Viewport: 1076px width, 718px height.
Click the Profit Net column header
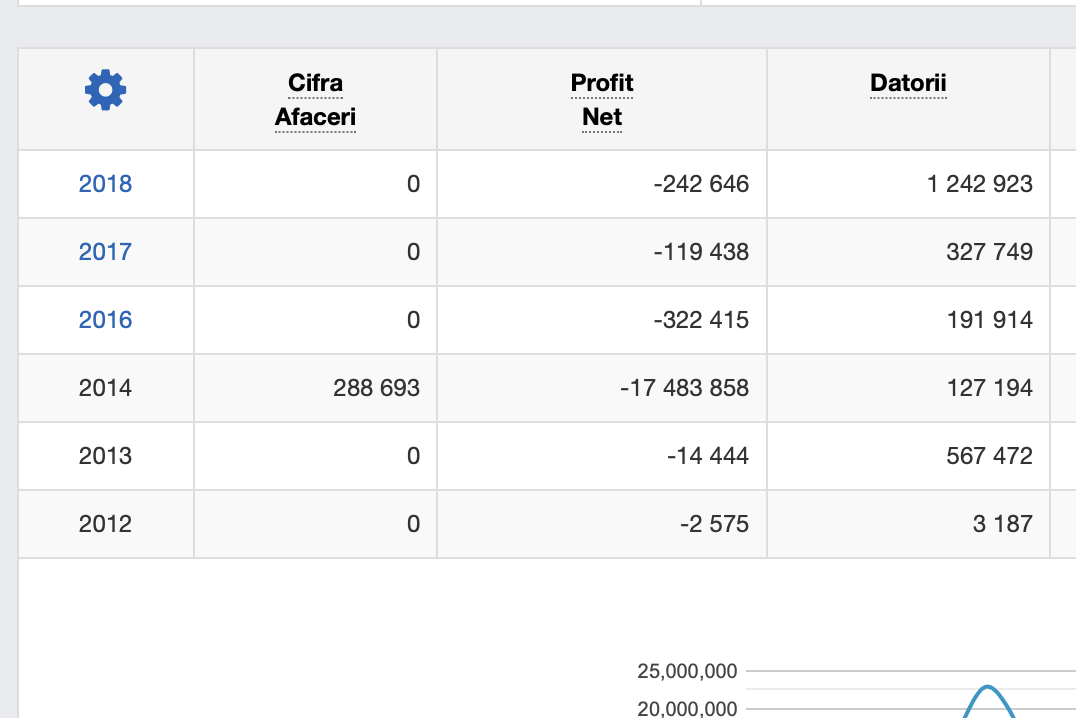(x=602, y=100)
